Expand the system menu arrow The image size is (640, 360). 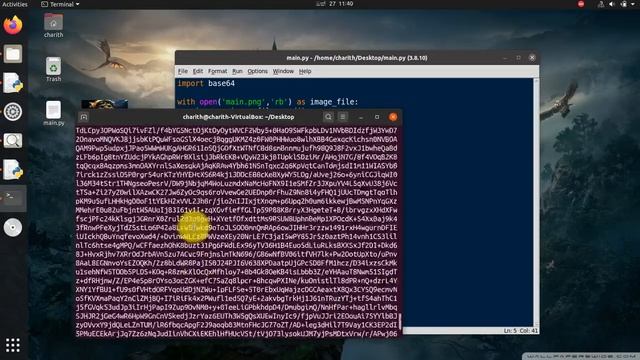coord(634,4)
